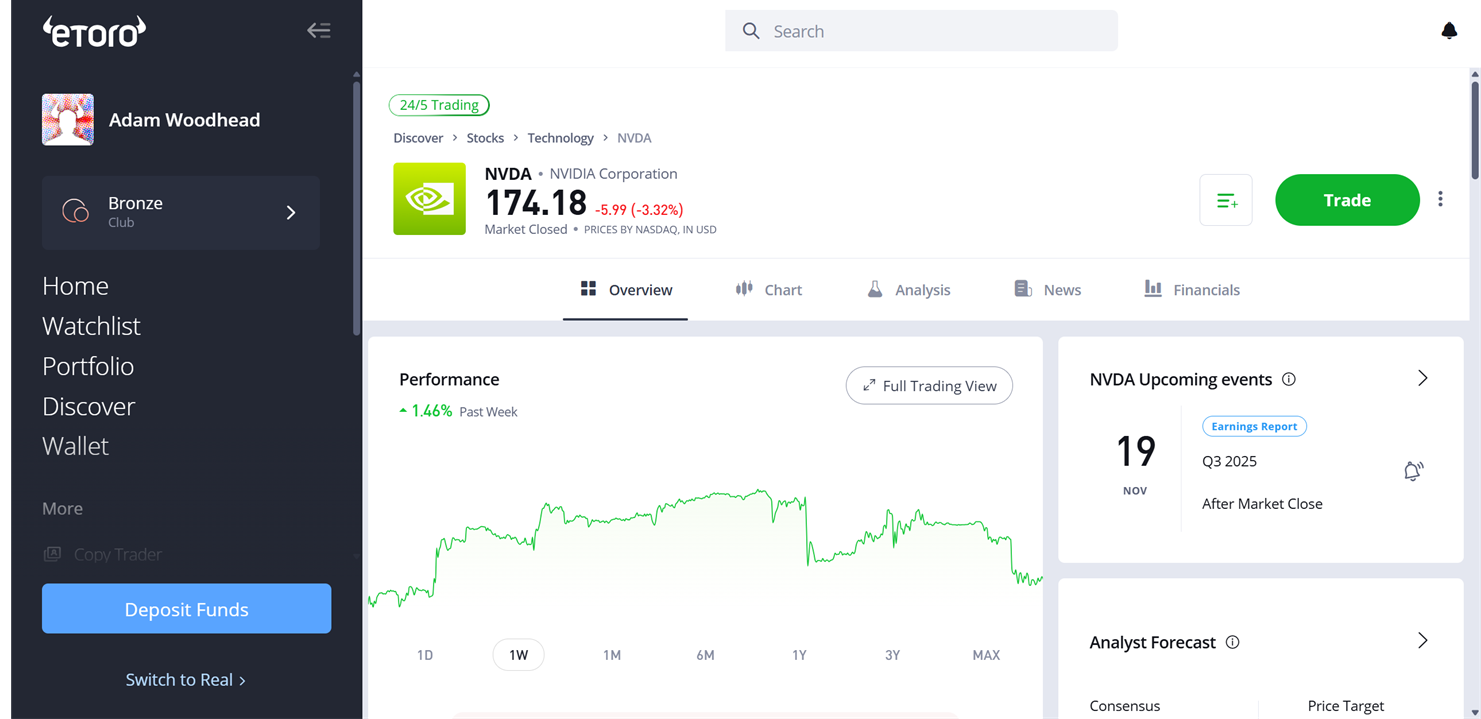Click the Stocks breadcrumb link
1481x719 pixels.
click(485, 138)
